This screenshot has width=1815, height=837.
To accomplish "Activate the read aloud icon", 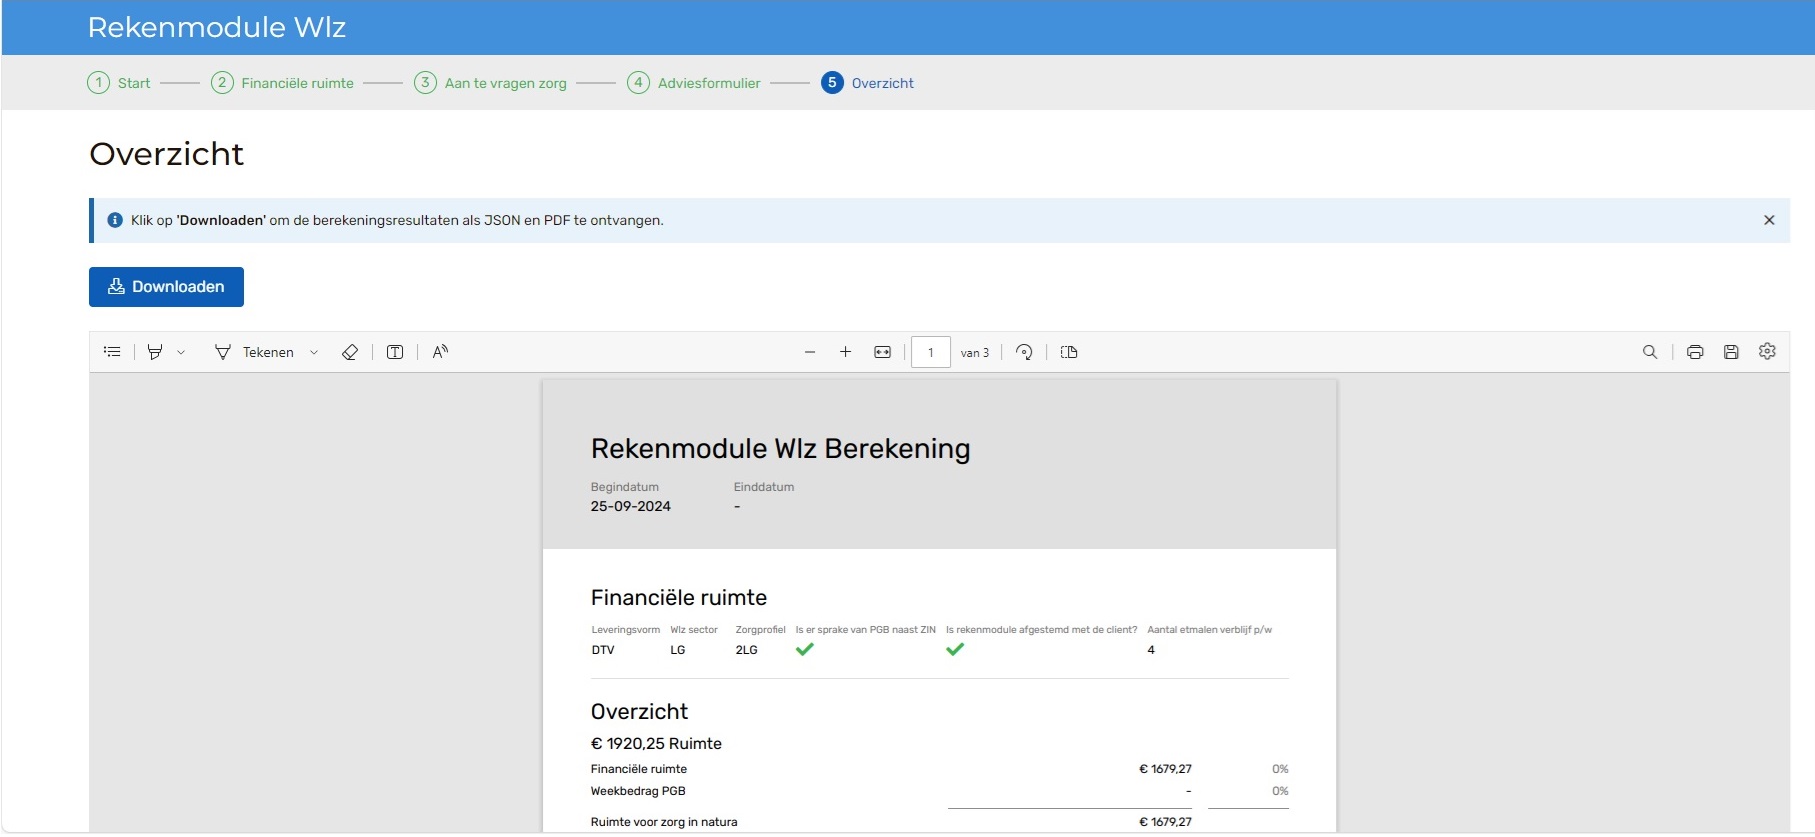I will 440,352.
